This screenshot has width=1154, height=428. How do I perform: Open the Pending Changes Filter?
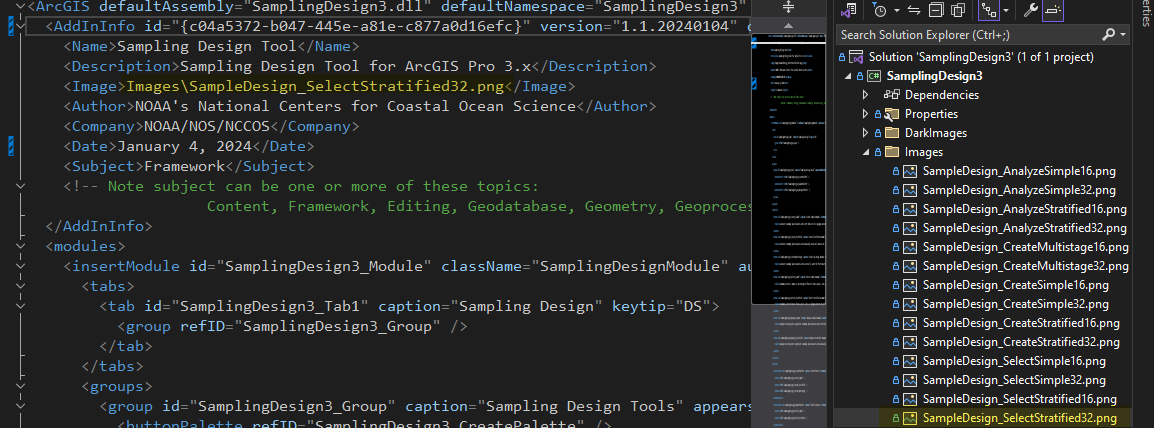(878, 10)
